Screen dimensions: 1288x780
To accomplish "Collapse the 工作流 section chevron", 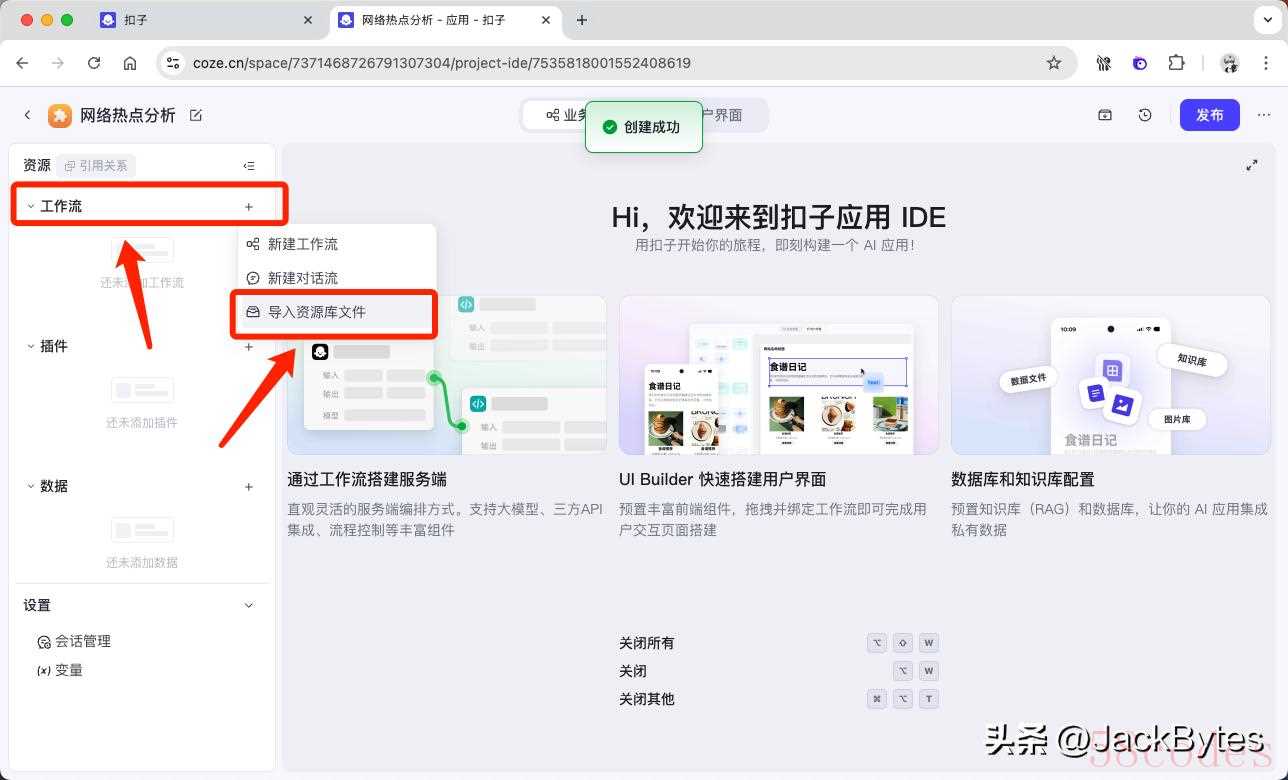I will (x=31, y=207).
